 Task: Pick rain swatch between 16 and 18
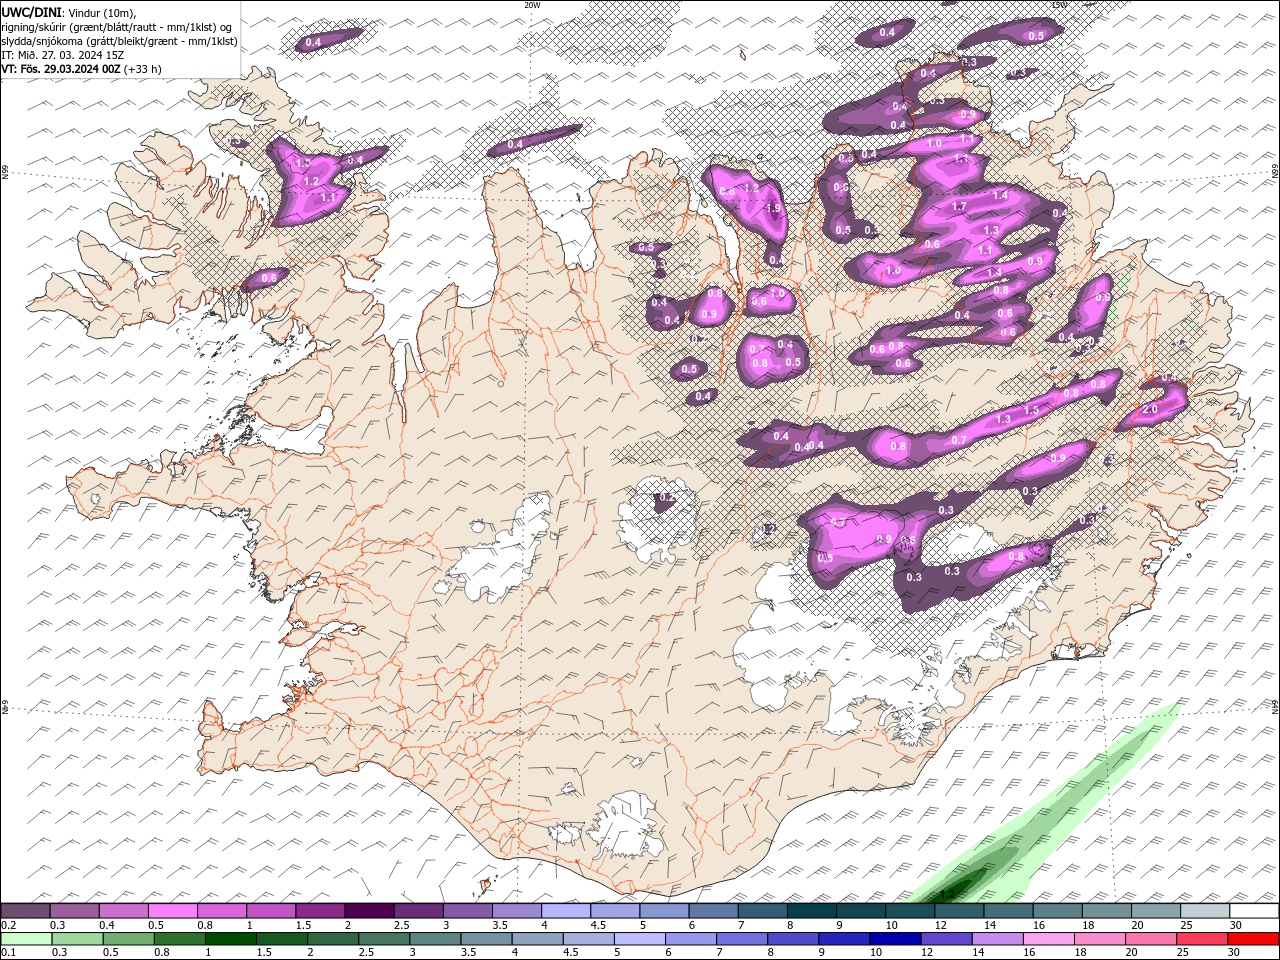point(1050,939)
